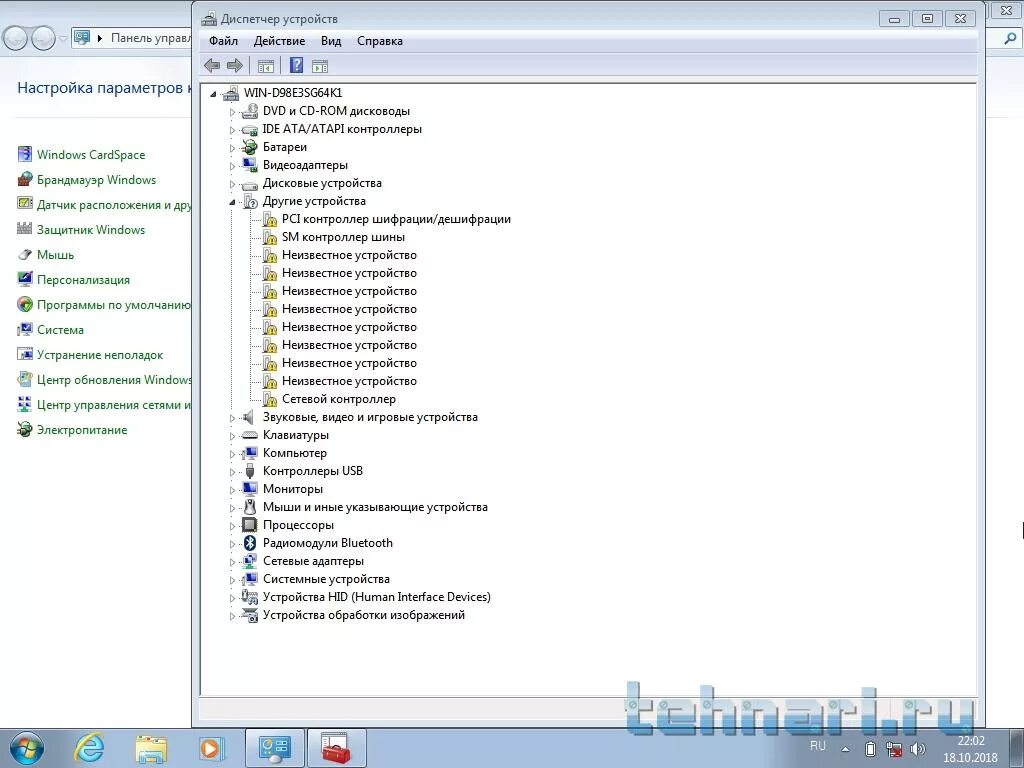Select the first Неизвестное устройство below SM контроллер шины
This screenshot has height=768, width=1024.
coord(349,255)
